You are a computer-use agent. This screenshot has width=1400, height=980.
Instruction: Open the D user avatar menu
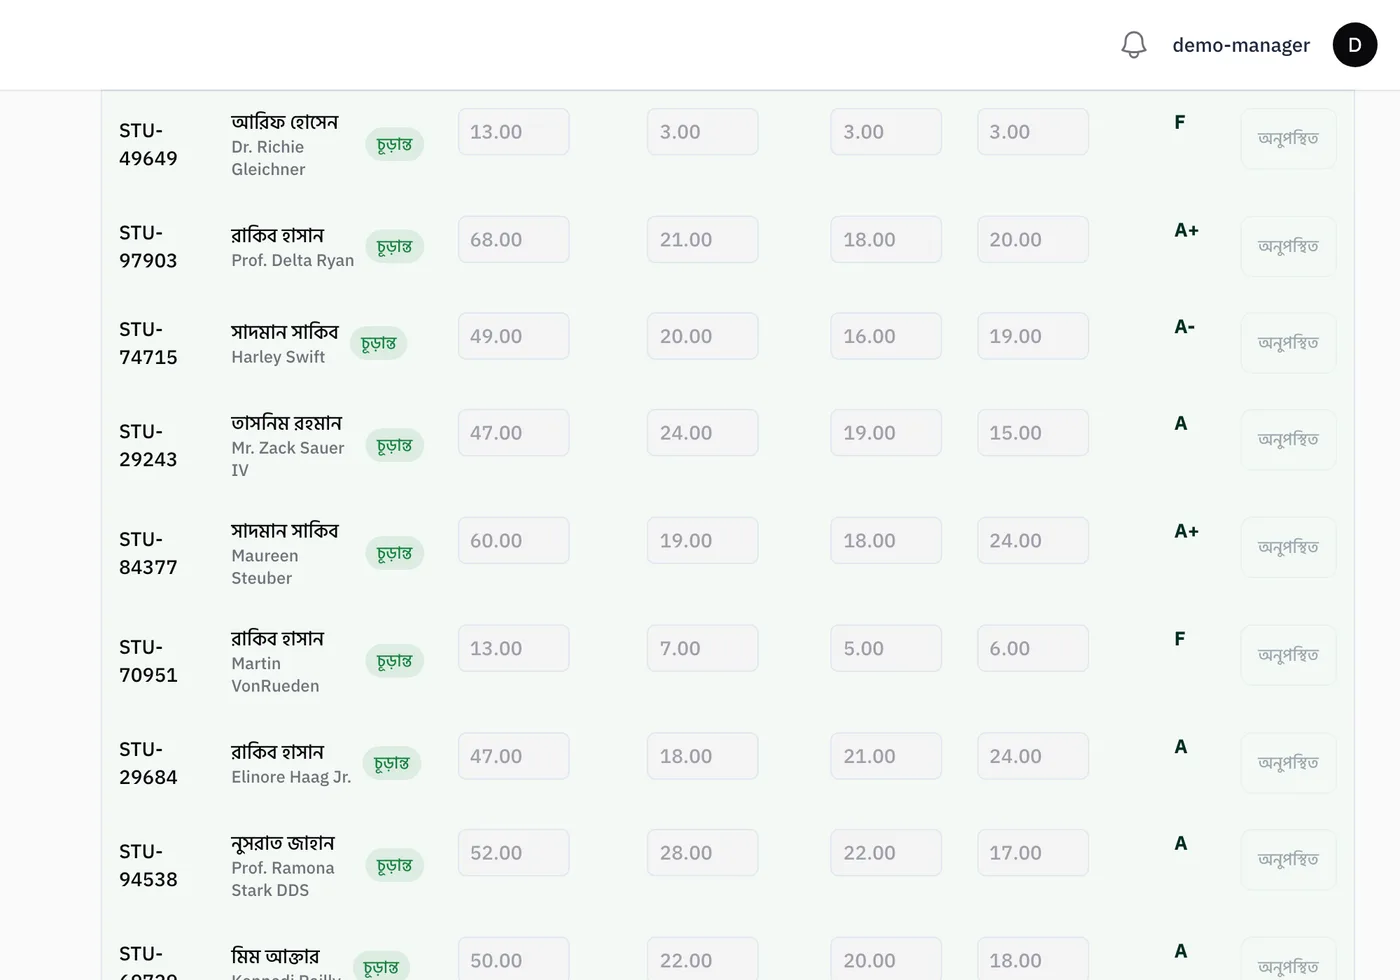point(1355,45)
